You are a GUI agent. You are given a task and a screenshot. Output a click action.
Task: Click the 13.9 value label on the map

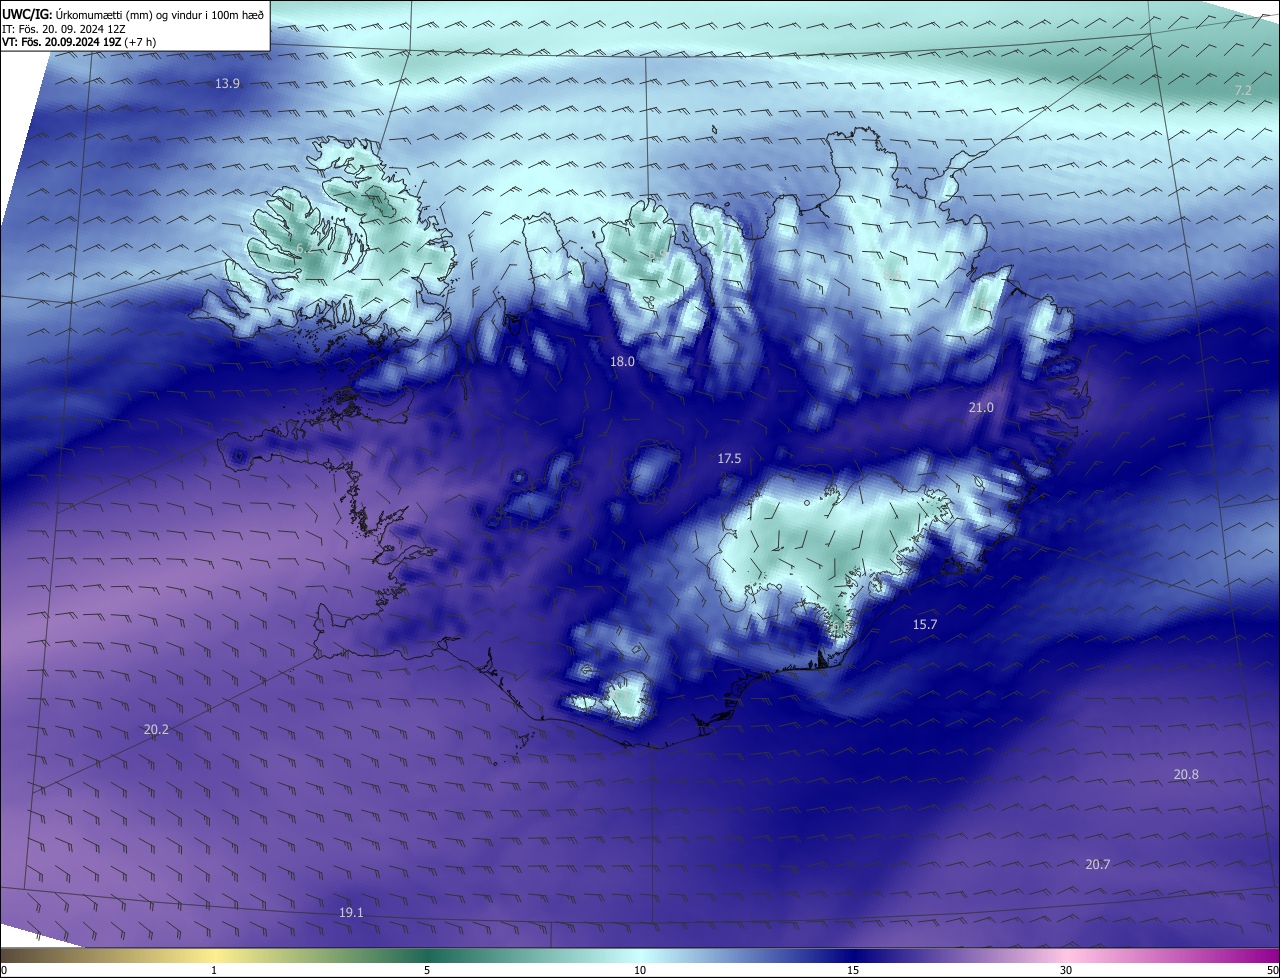[x=228, y=83]
